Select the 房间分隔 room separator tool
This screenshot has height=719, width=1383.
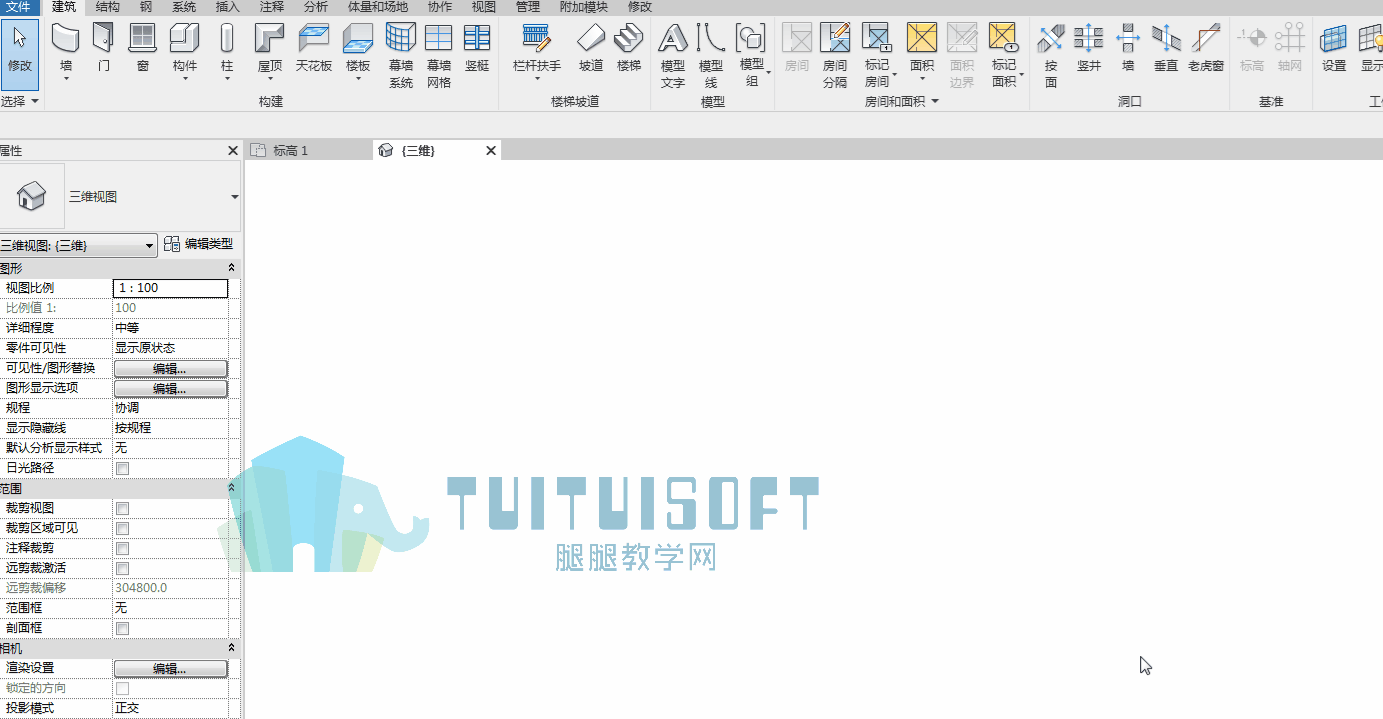coord(835,55)
